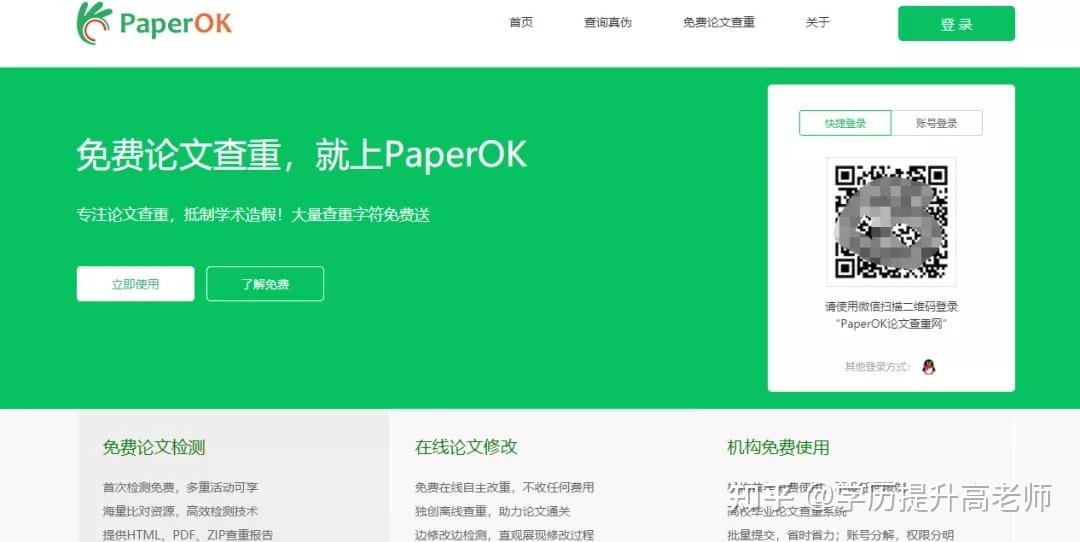Click the 立即使用 button

(136, 284)
